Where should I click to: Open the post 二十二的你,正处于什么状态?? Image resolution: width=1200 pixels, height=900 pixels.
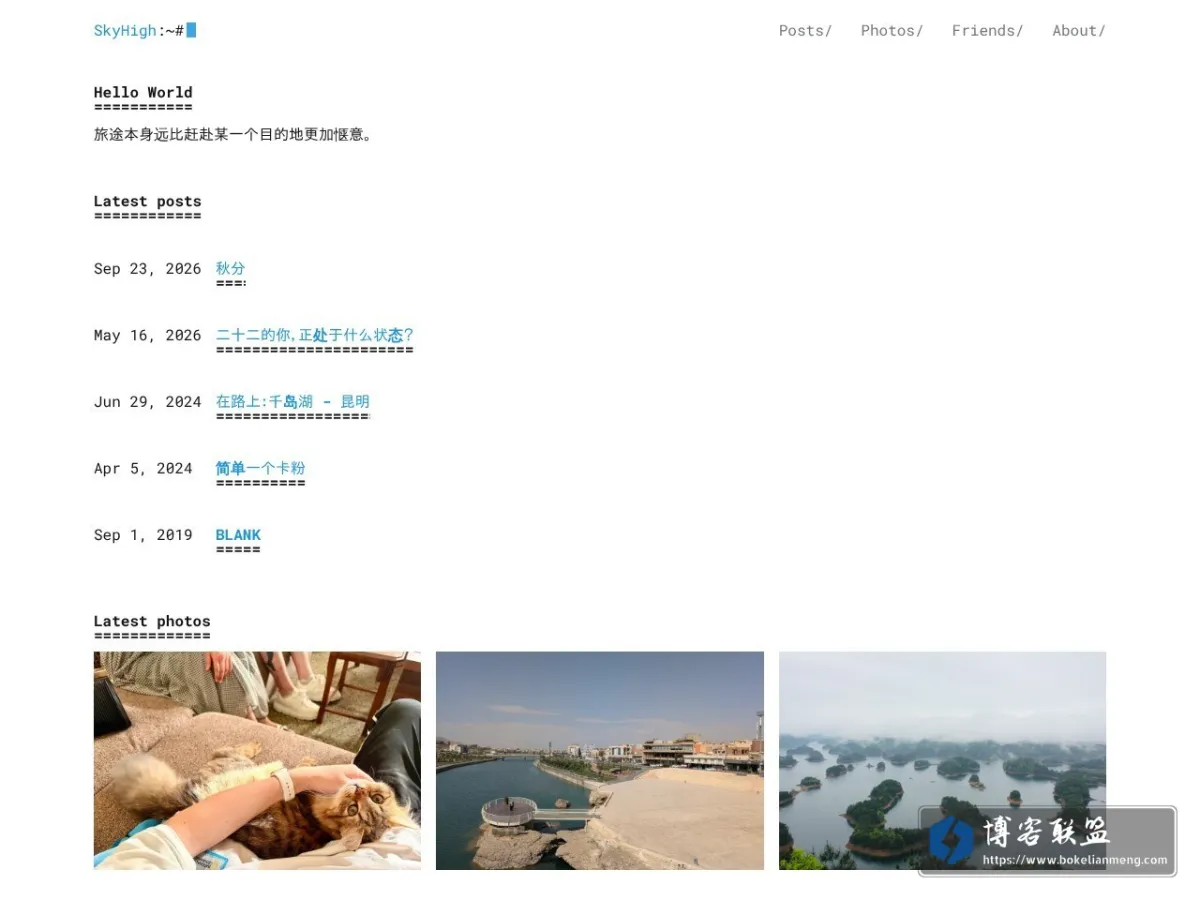[314, 335]
